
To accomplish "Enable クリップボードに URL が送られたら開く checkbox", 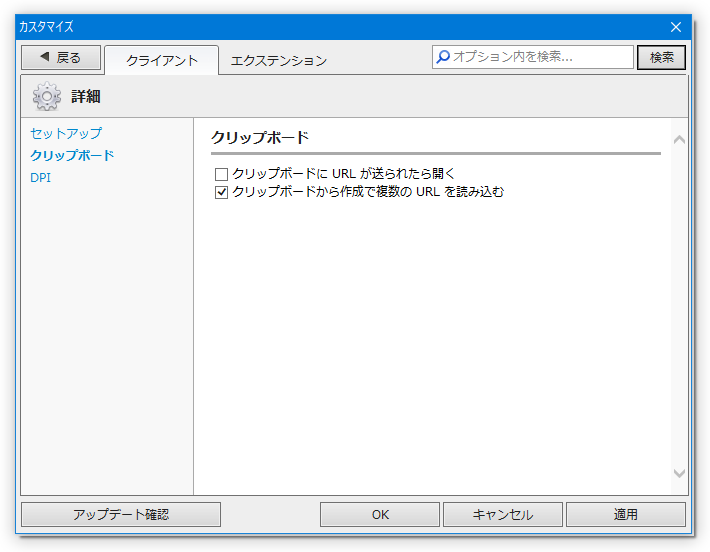I will coord(221,174).
